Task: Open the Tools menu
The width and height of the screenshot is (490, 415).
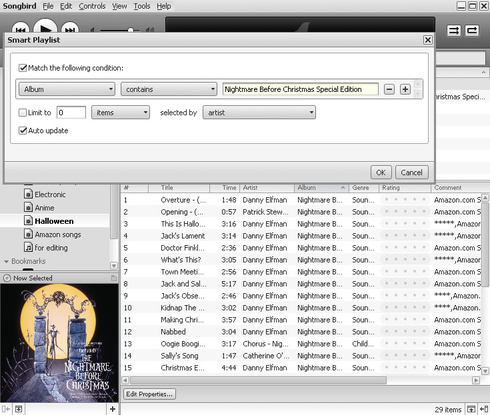Action: point(142,6)
